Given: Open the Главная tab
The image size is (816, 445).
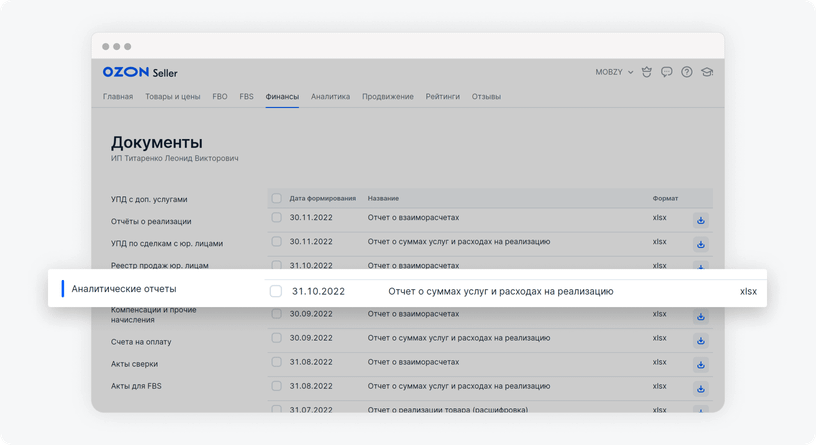Looking at the screenshot, I should (x=118, y=96).
